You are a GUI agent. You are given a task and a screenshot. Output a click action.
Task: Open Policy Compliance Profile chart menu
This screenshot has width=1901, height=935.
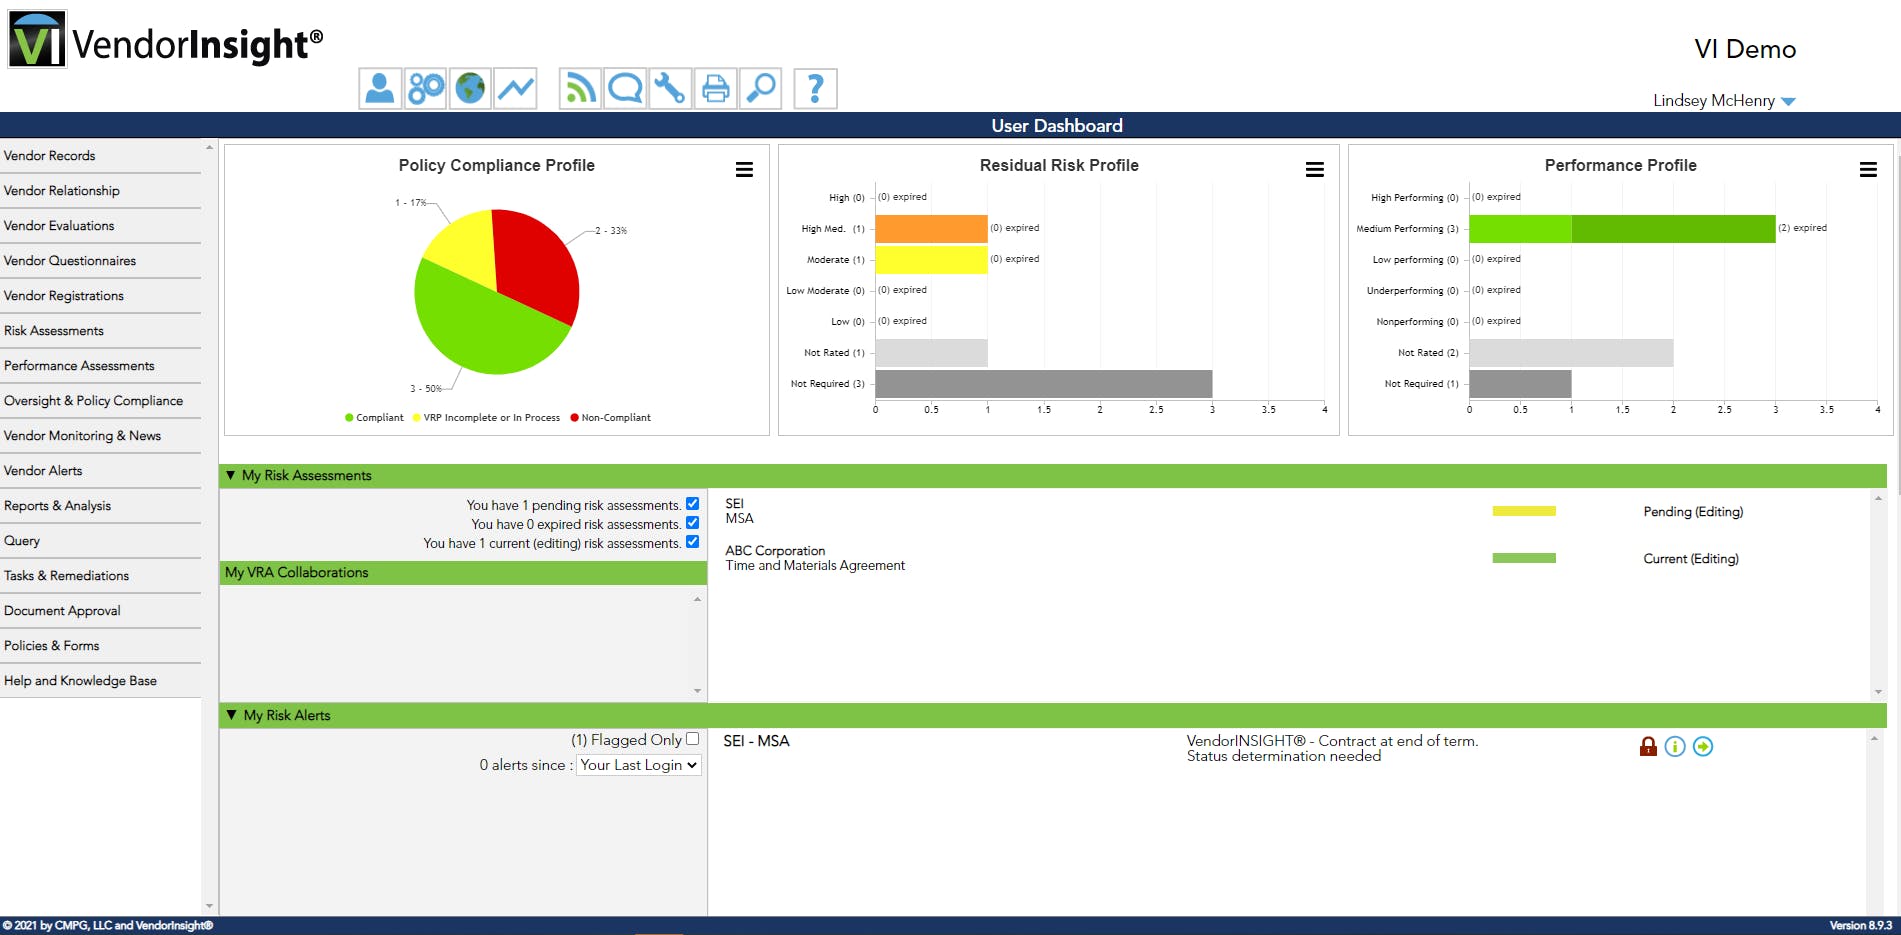click(744, 170)
